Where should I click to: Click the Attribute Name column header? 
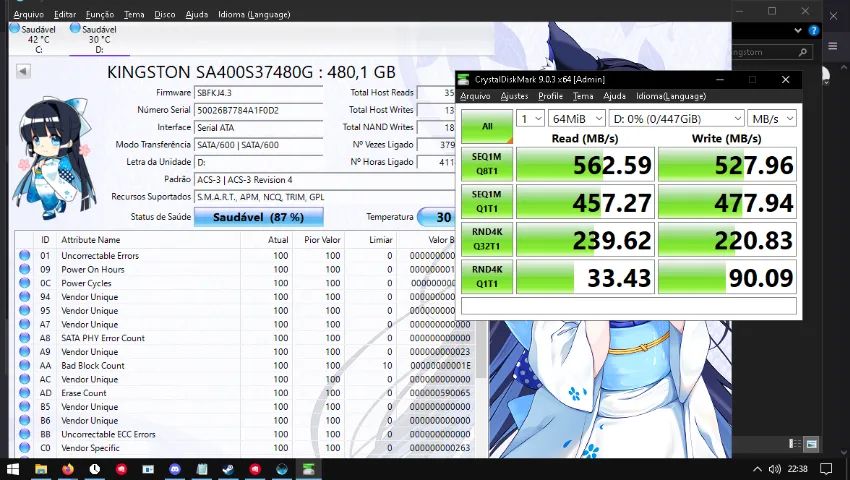(x=91, y=240)
